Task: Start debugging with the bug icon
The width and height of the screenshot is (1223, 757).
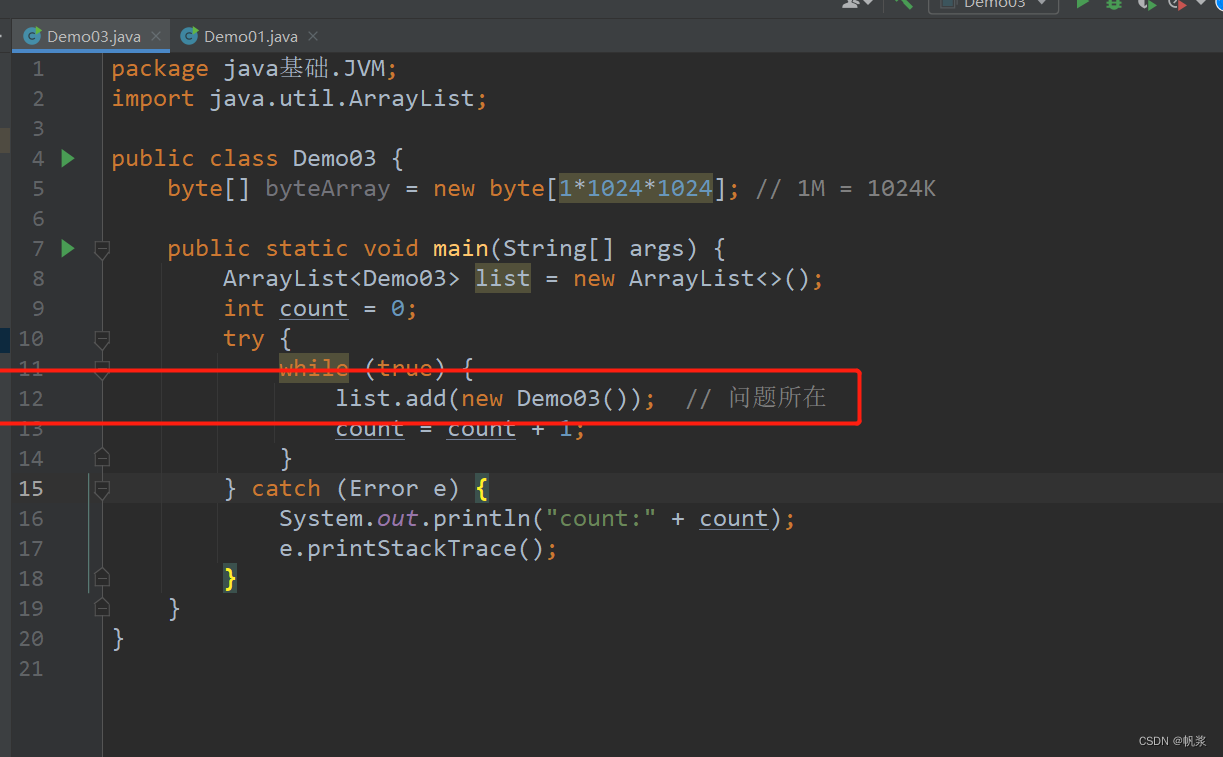Action: pyautogui.click(x=1114, y=4)
